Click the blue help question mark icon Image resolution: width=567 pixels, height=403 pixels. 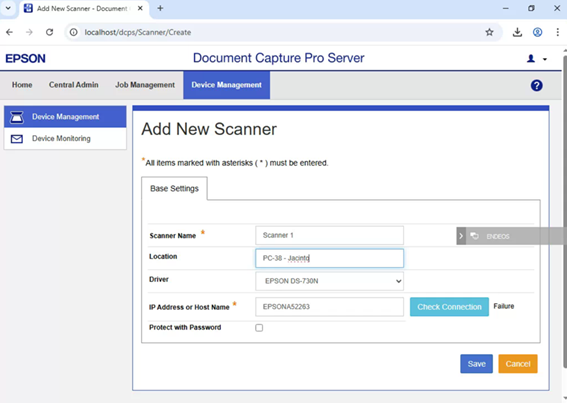click(536, 85)
